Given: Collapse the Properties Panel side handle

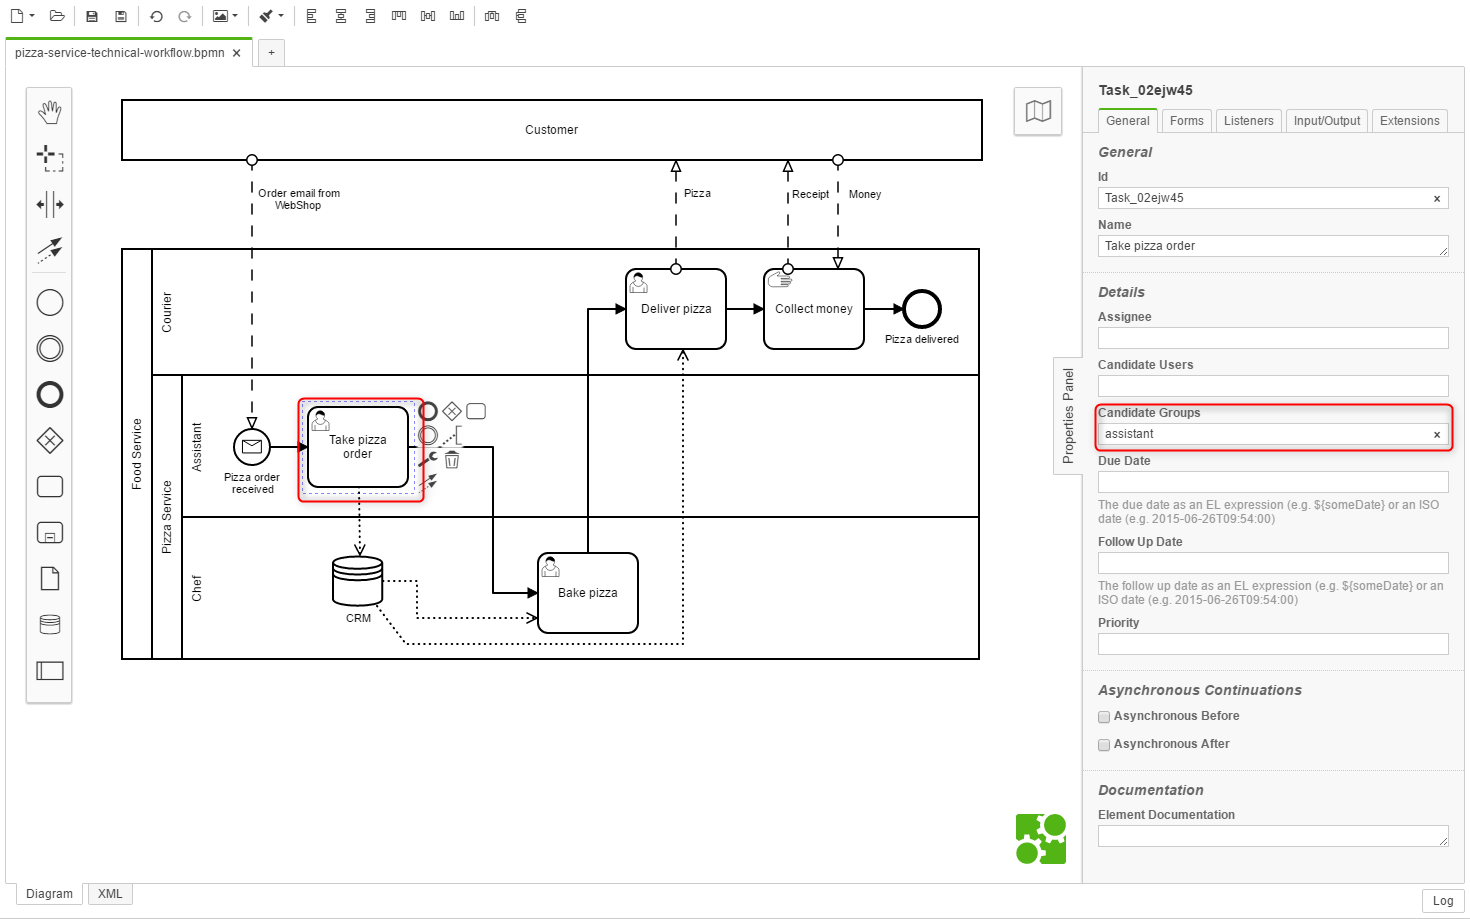Looking at the screenshot, I should [1068, 415].
